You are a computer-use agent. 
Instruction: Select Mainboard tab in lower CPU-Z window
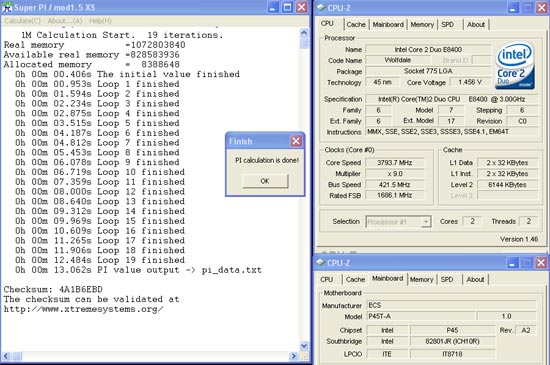click(388, 278)
